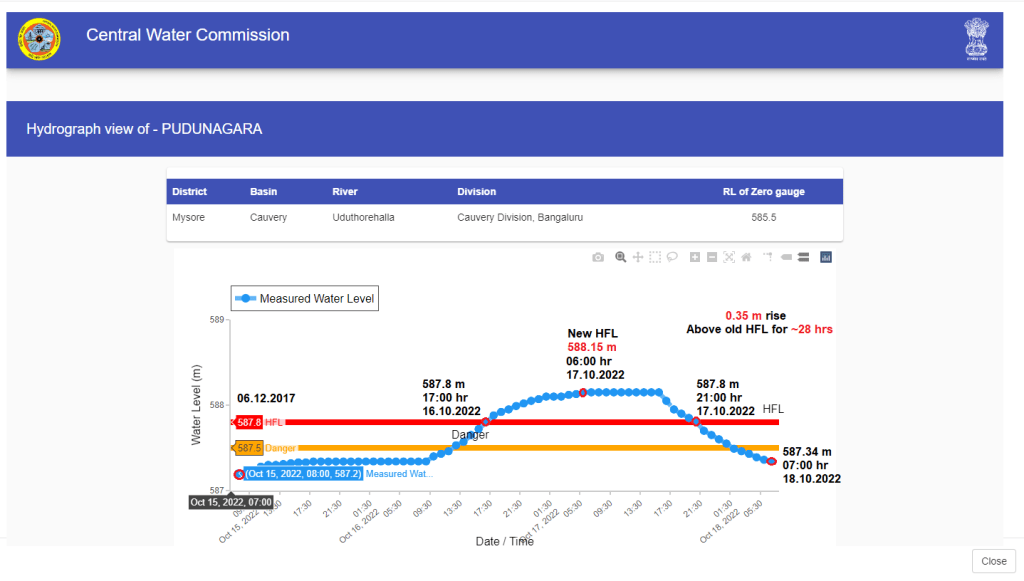The height and width of the screenshot is (581, 1024).
Task: Autoscale the hydrograph axes
Action: tap(729, 257)
